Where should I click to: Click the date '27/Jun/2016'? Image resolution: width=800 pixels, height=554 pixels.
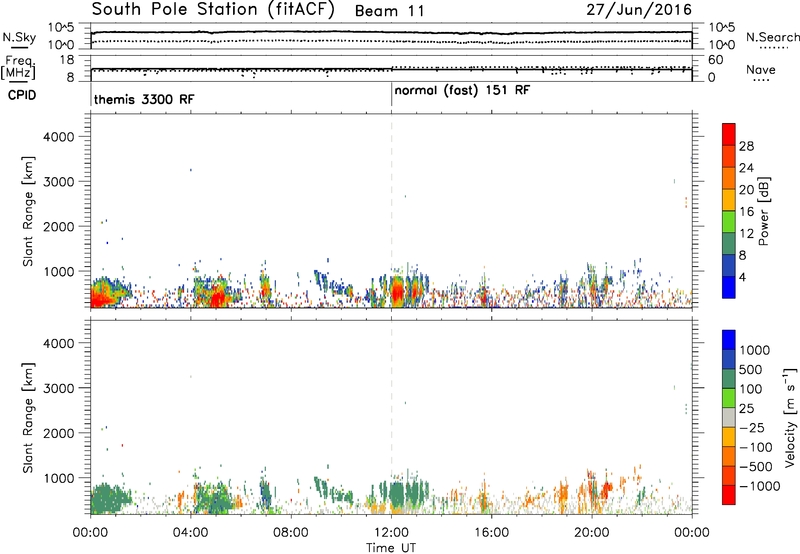[x=639, y=9]
